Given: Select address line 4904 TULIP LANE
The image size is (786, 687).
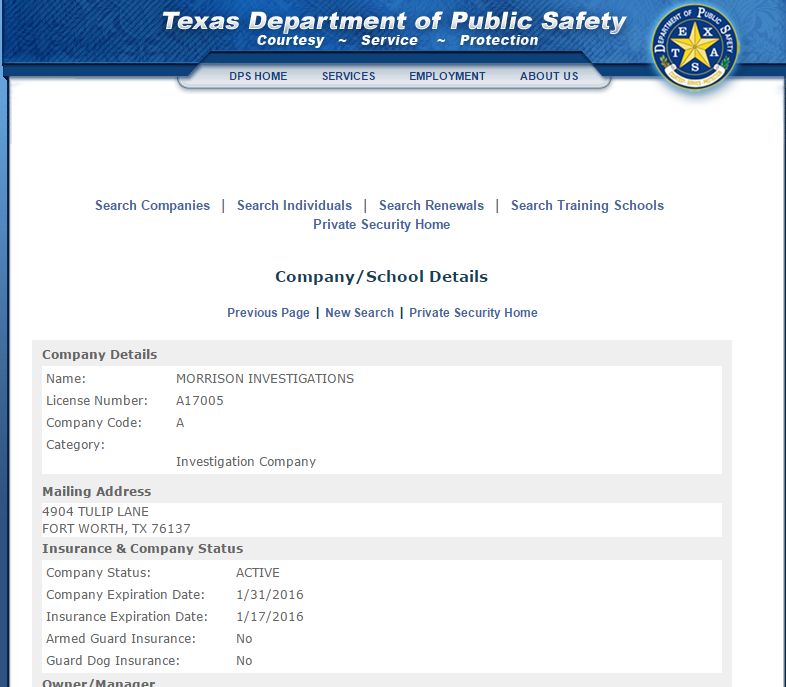Looking at the screenshot, I should click(x=95, y=512).
